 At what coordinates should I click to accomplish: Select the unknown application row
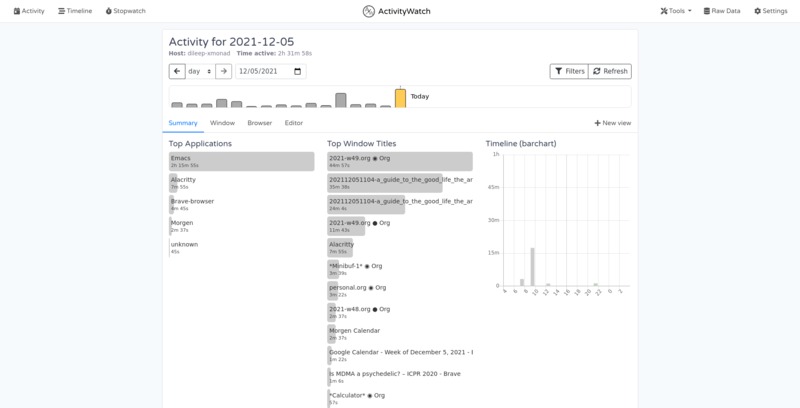(242, 247)
